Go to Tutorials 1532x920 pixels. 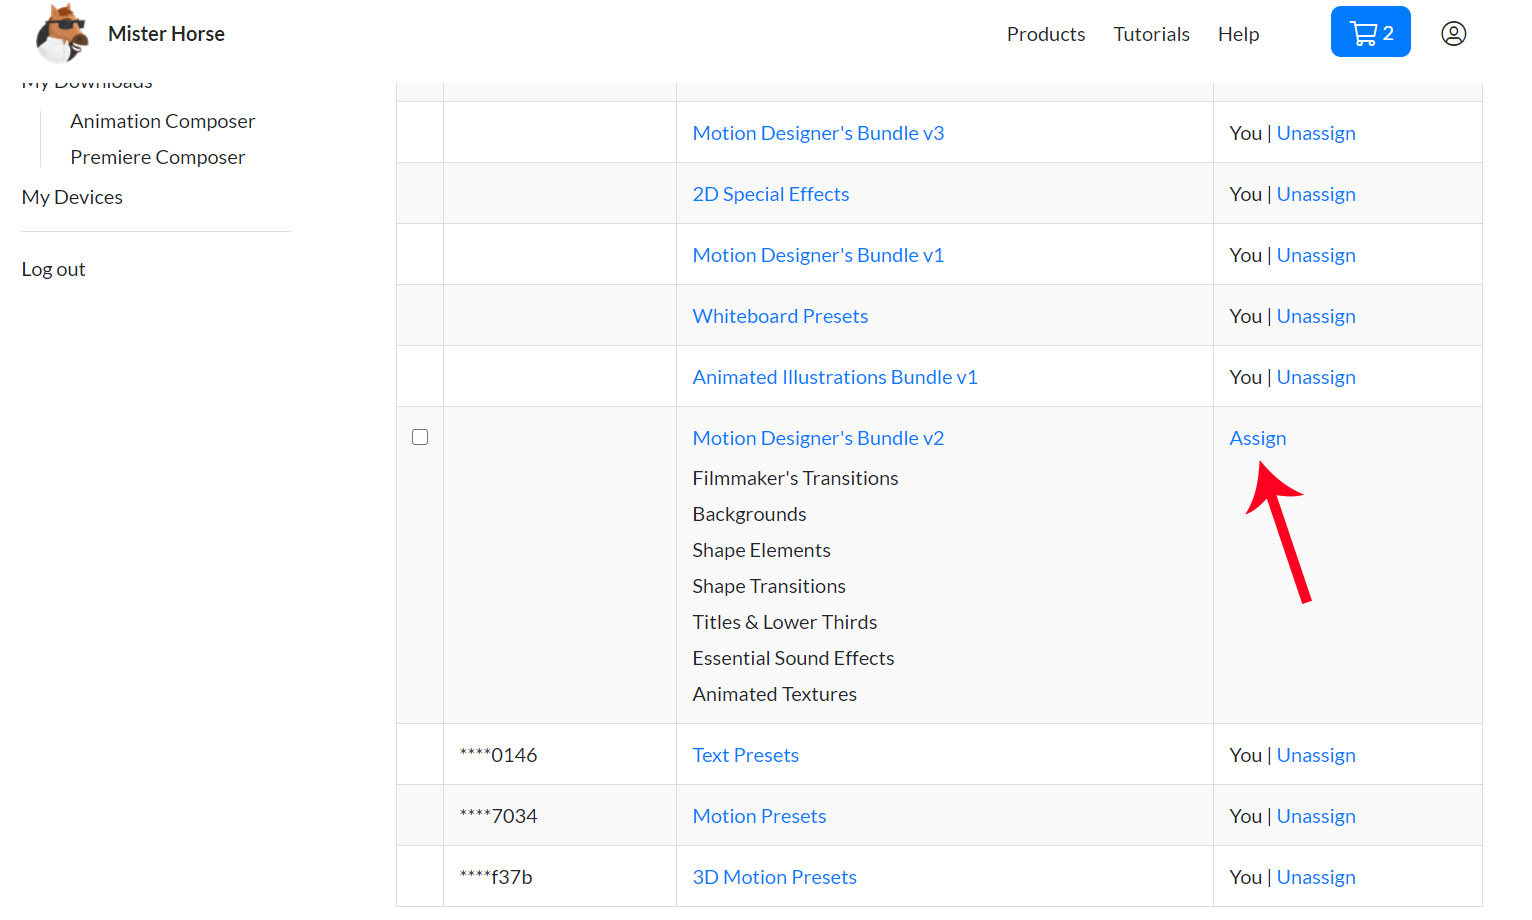coord(1151,34)
